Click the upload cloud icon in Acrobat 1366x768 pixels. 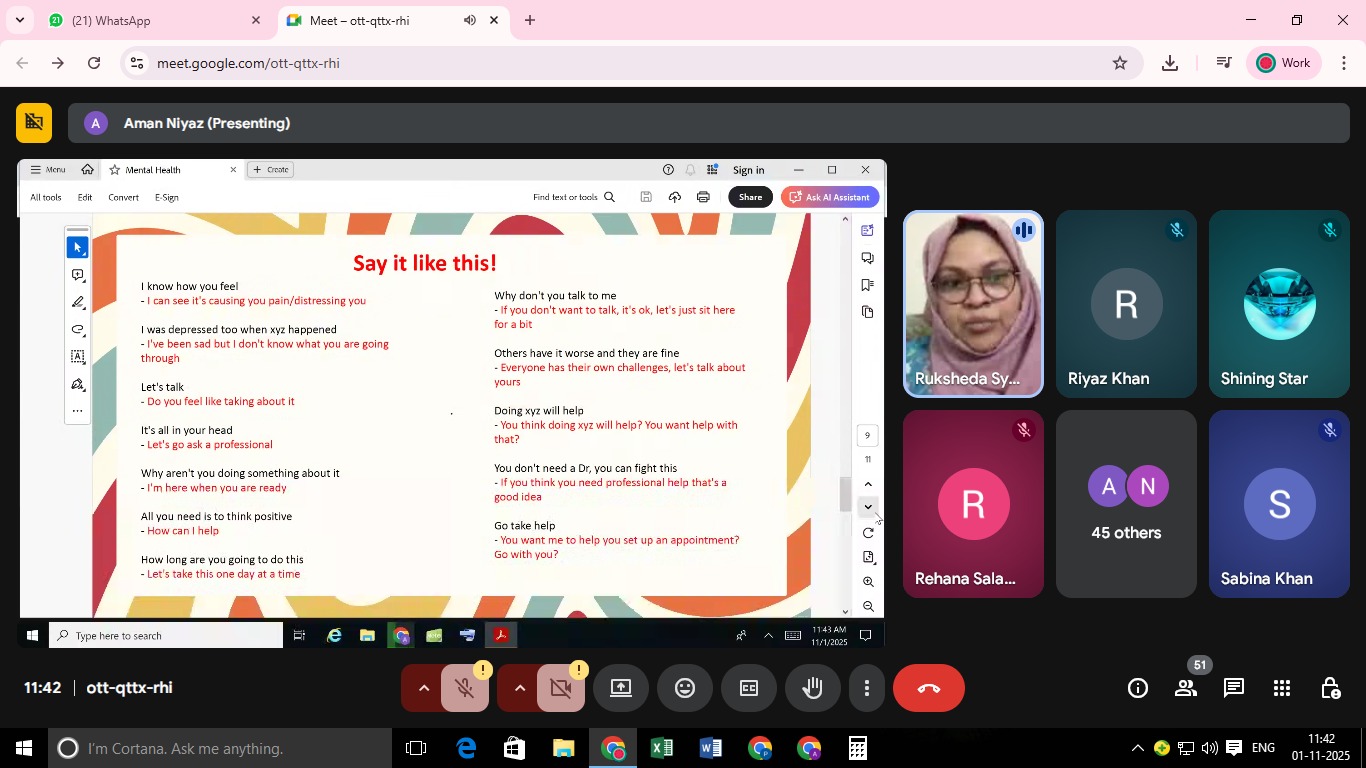[675, 197]
